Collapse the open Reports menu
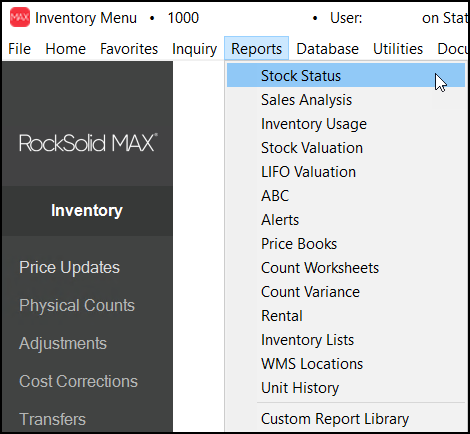Image resolution: width=470 pixels, height=434 pixels. [x=256, y=48]
